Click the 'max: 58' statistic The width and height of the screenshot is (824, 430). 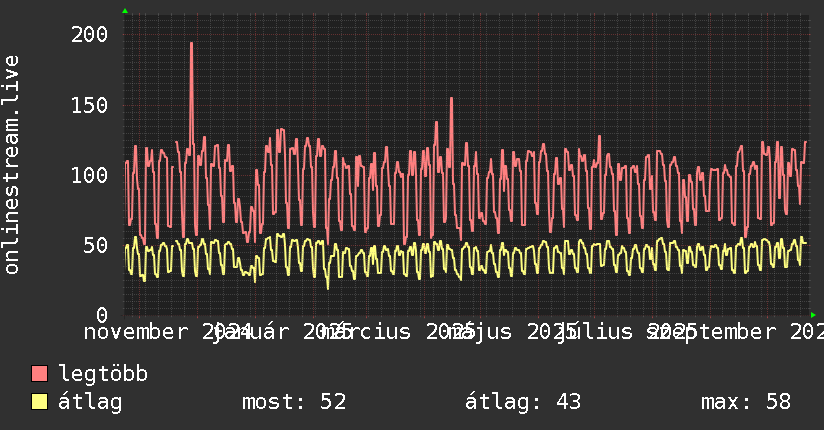click(746, 402)
